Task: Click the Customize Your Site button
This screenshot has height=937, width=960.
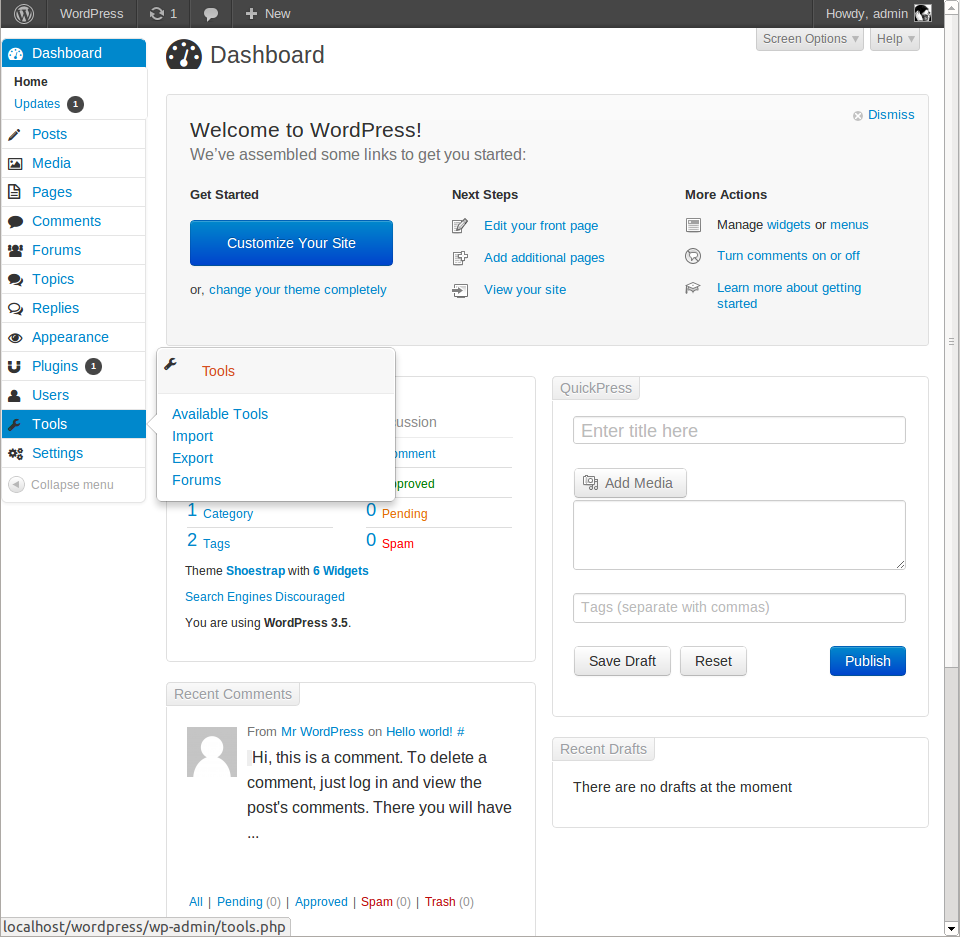Action: click(291, 243)
